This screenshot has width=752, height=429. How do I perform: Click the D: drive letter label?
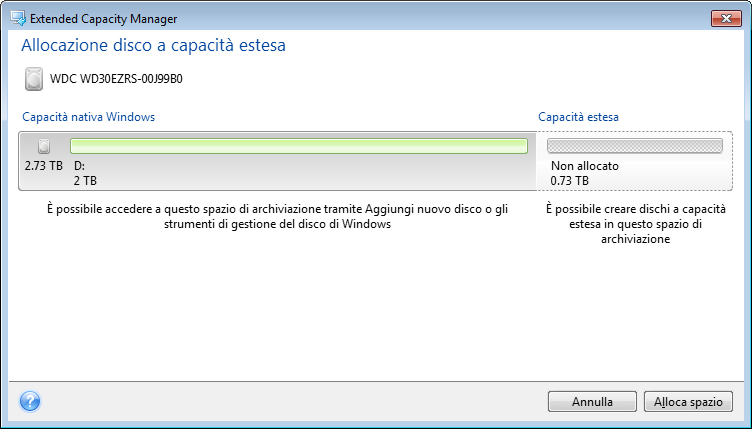(x=80, y=166)
